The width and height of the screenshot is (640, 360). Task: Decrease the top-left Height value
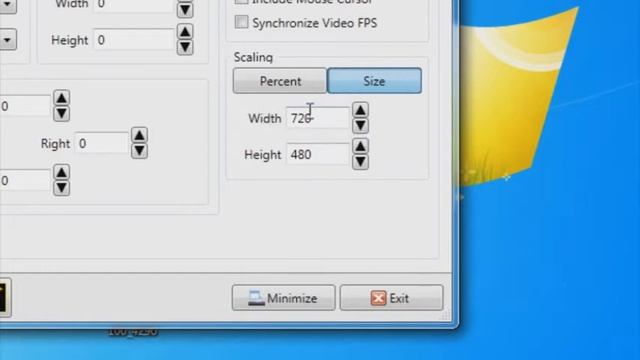tap(185, 48)
